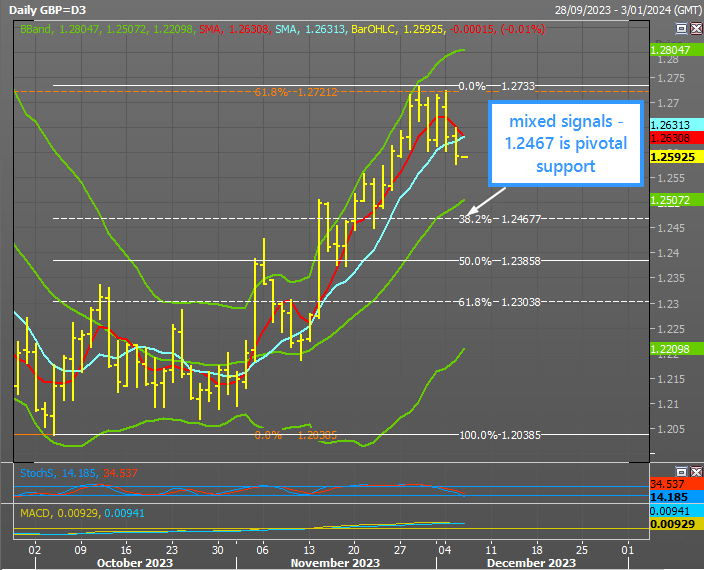The height and width of the screenshot is (570, 704).
Task: Select the 38.2% 1.24677 Fibonacci level
Action: (498, 218)
